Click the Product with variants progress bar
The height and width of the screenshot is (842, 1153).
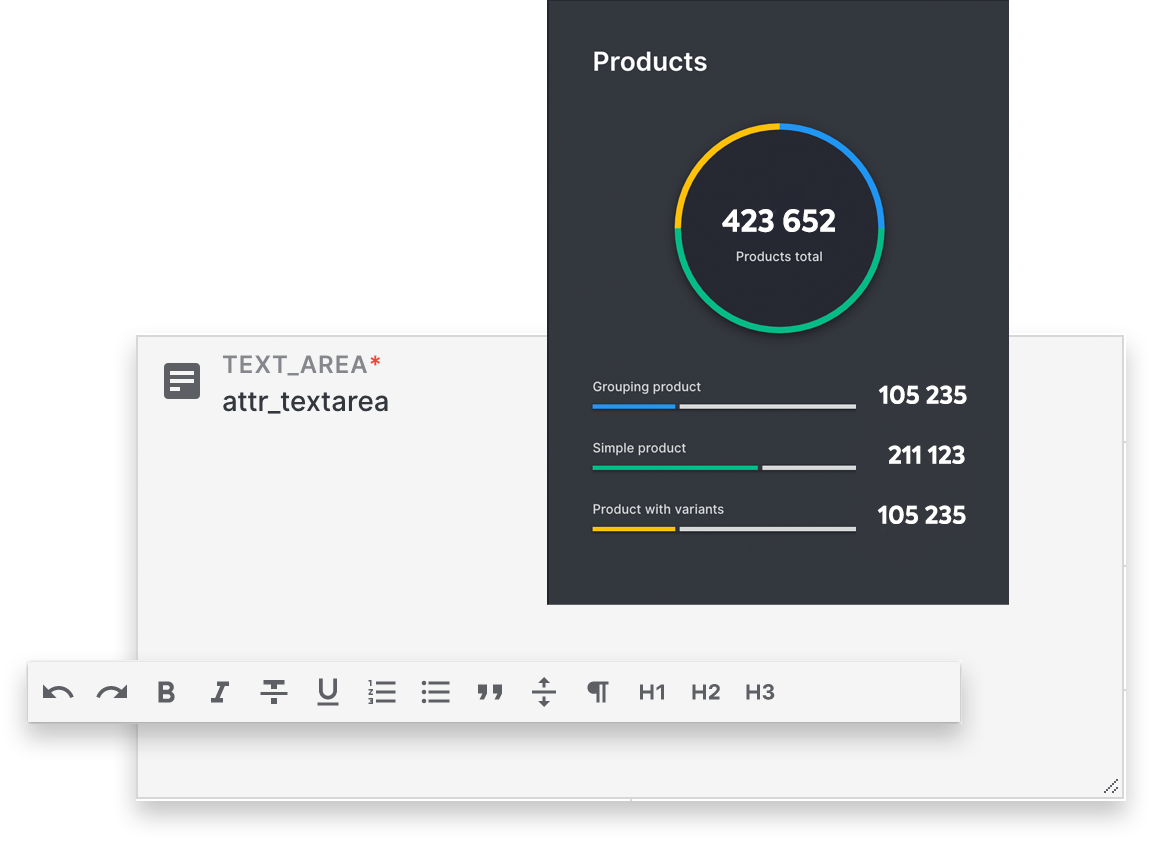724,528
